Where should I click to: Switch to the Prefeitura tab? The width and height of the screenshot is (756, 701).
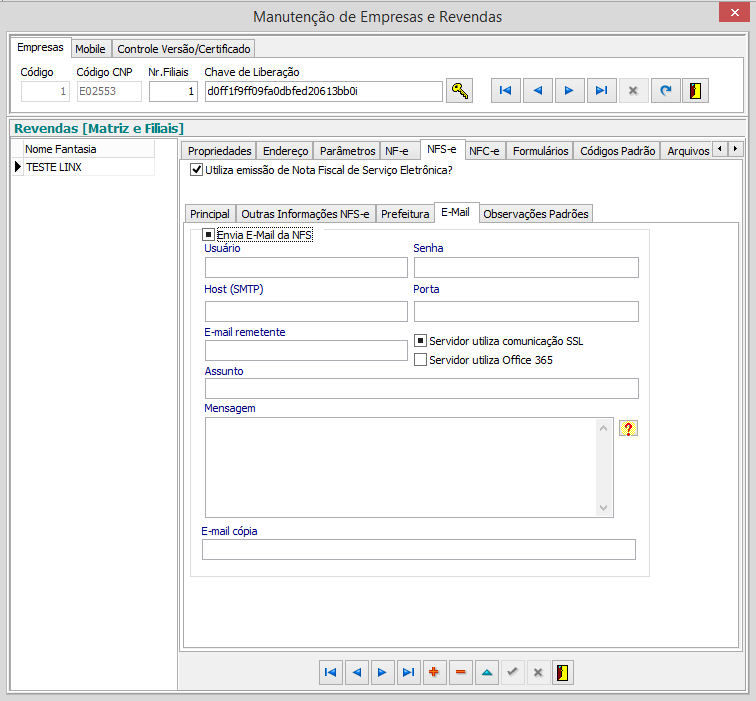point(404,214)
